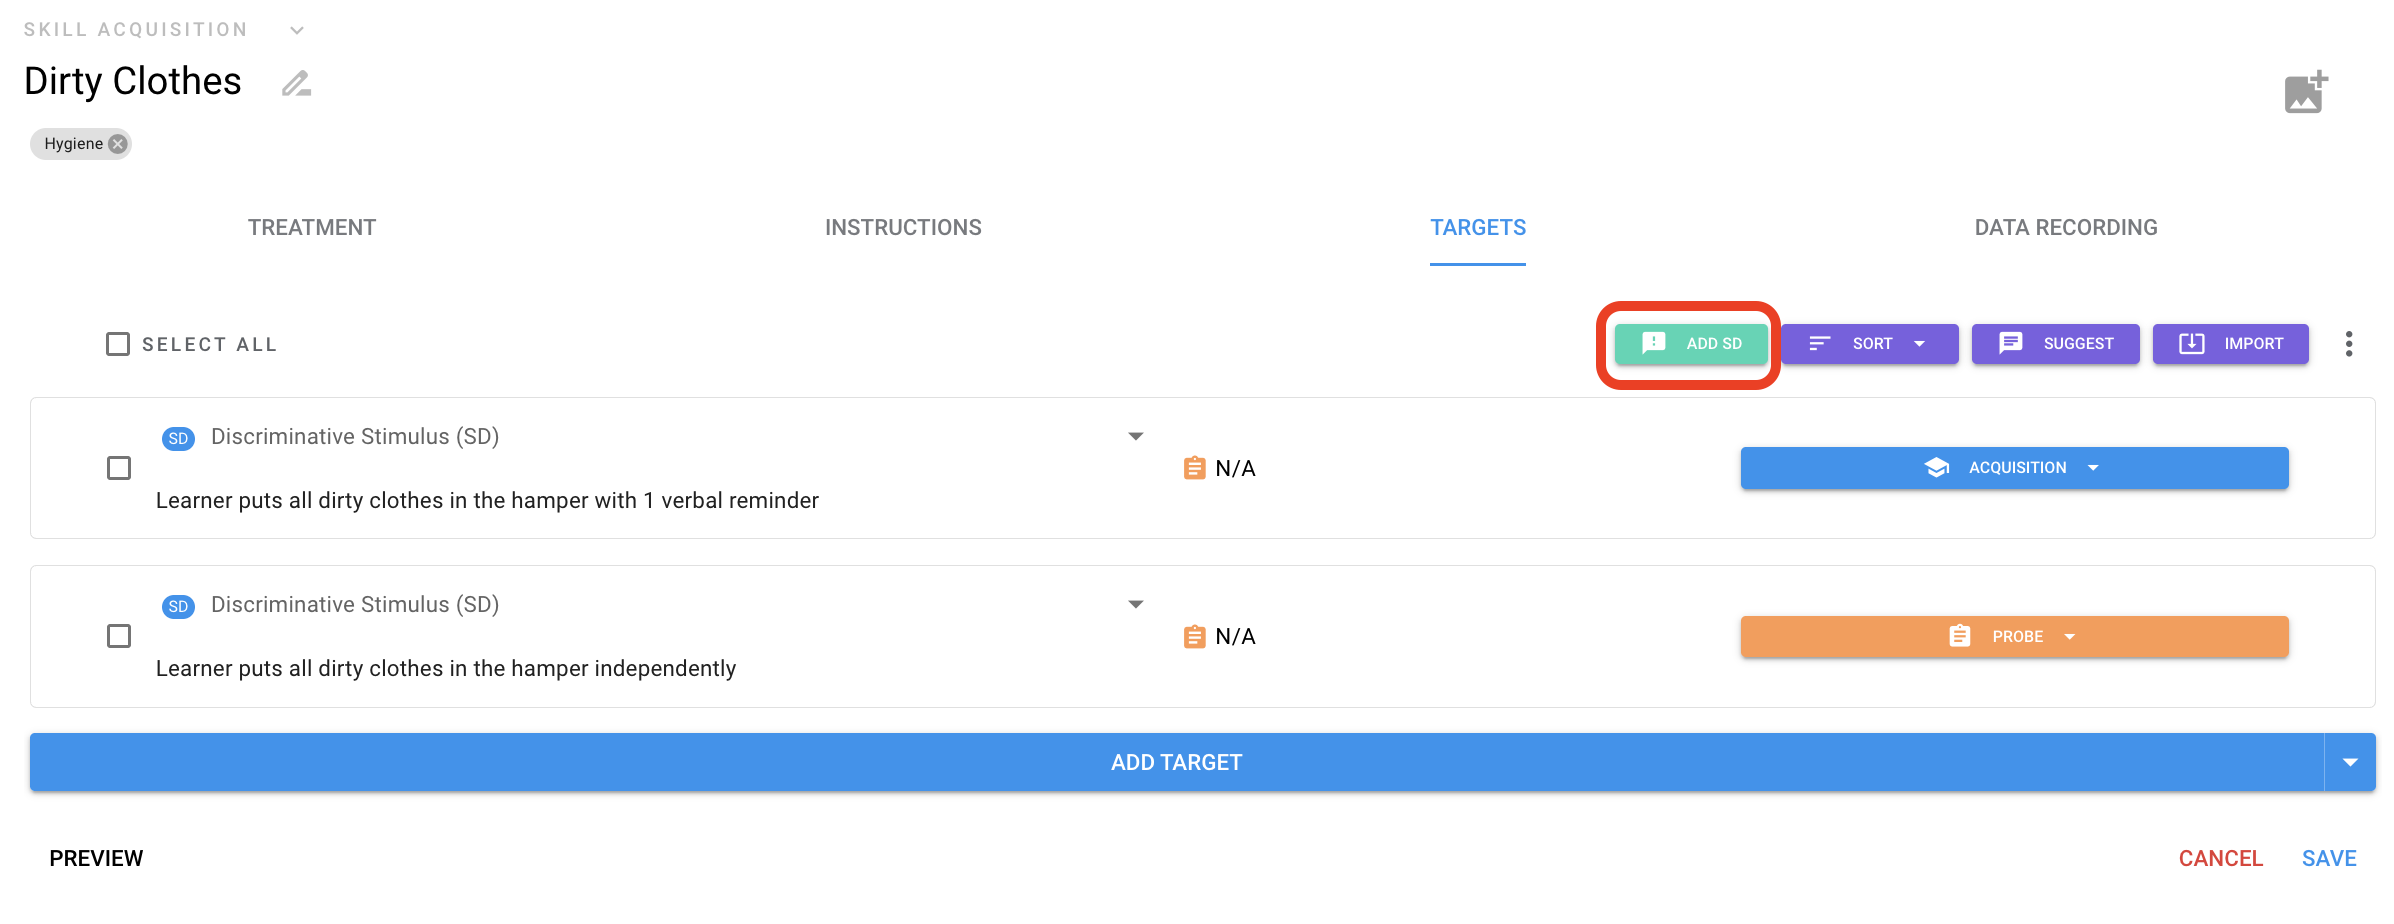The width and height of the screenshot is (2394, 924).
Task: Toggle the SELECT ALL checkbox
Action: pos(118,344)
